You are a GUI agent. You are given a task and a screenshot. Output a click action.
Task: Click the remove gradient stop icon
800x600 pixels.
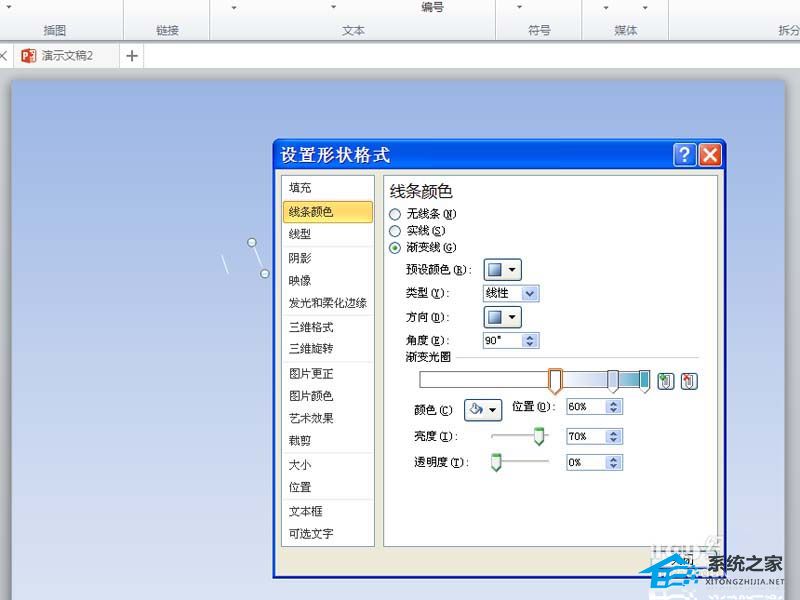point(689,381)
